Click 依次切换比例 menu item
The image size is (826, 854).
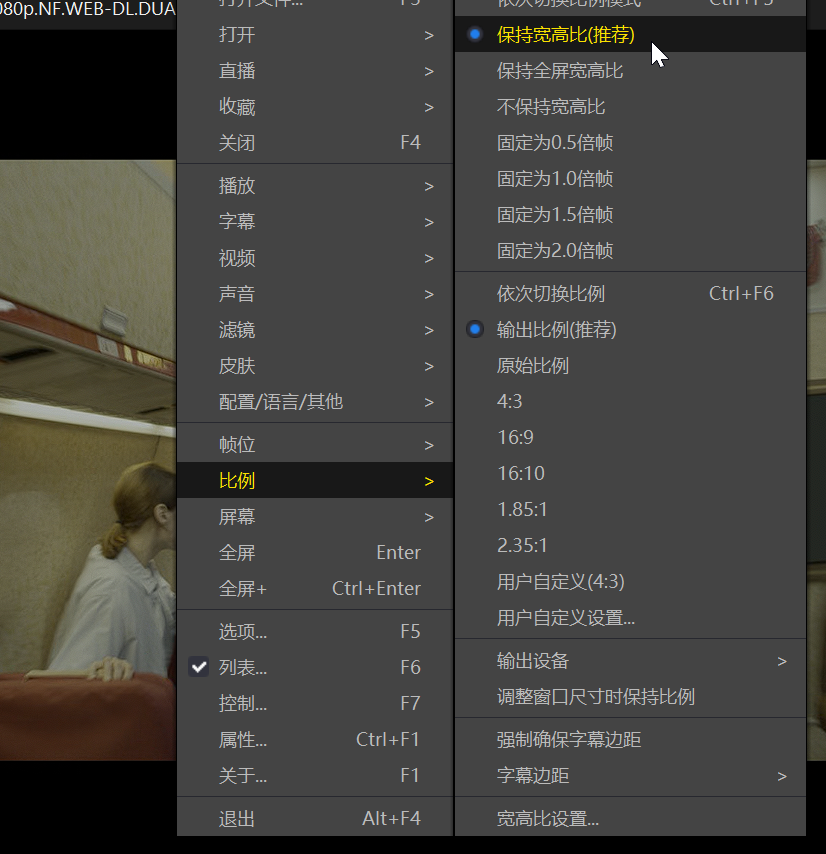pyautogui.click(x=630, y=294)
